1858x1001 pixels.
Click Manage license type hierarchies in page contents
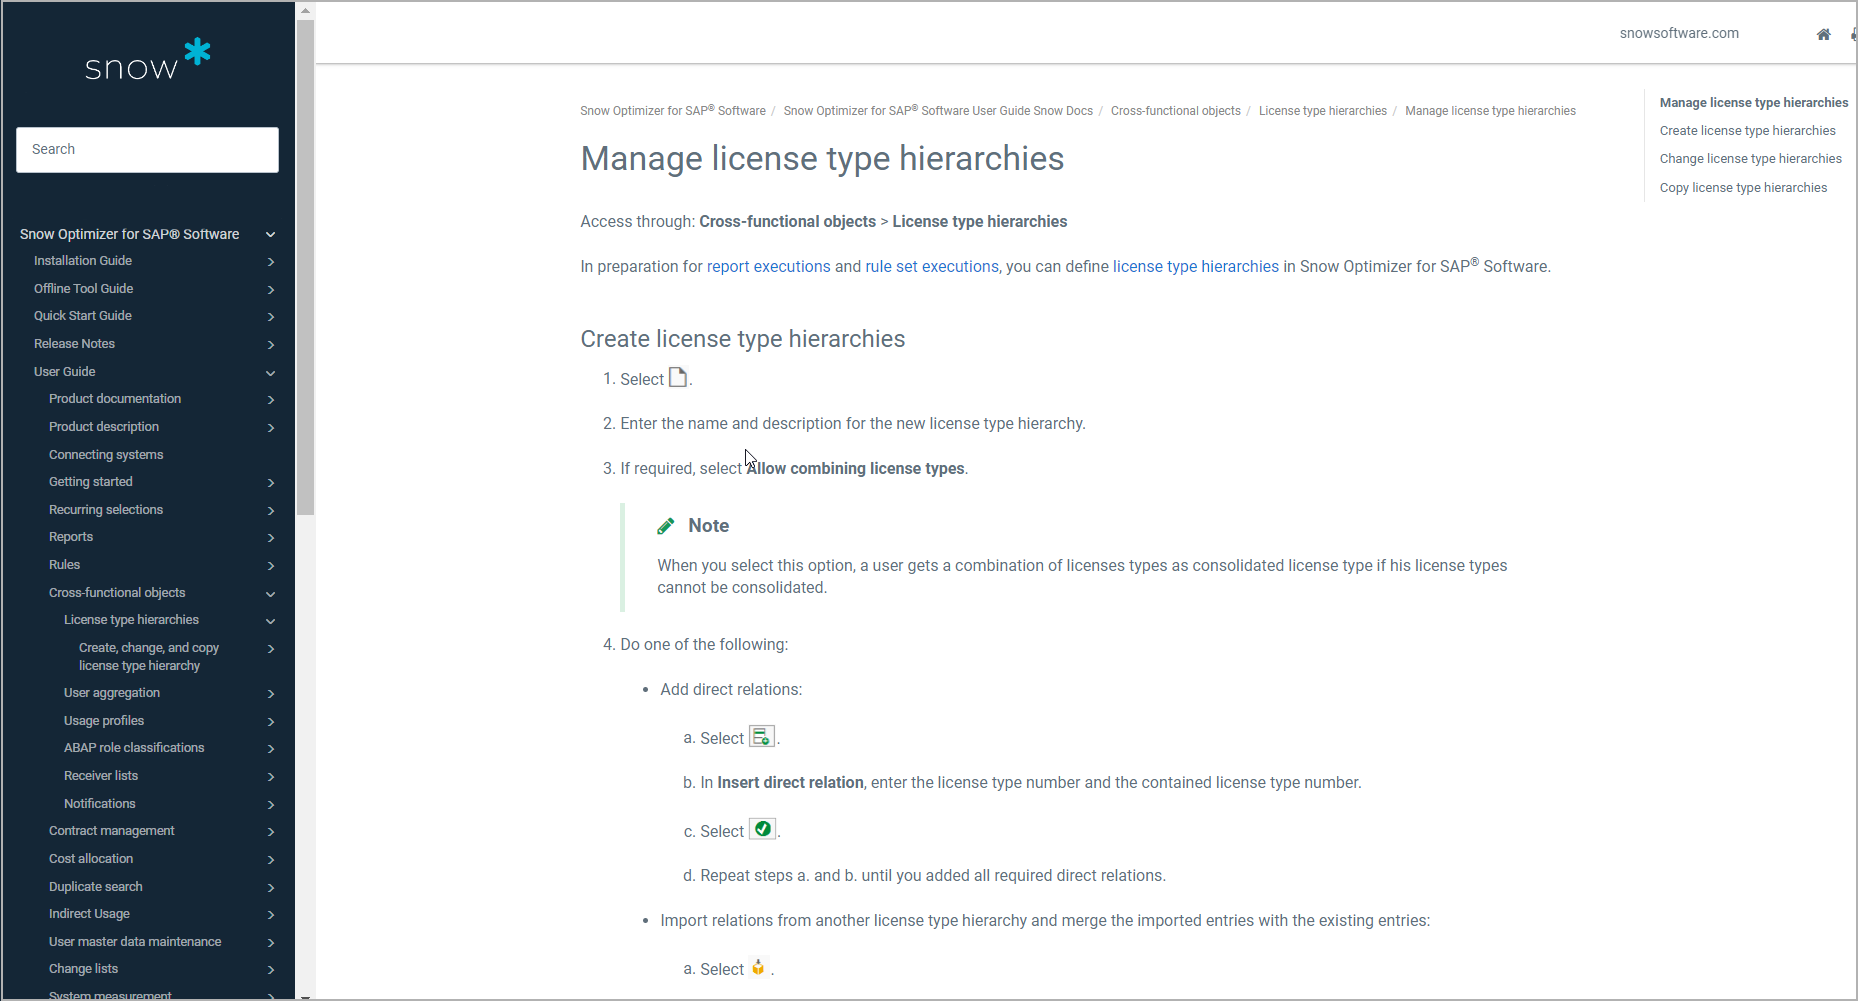pos(1754,103)
